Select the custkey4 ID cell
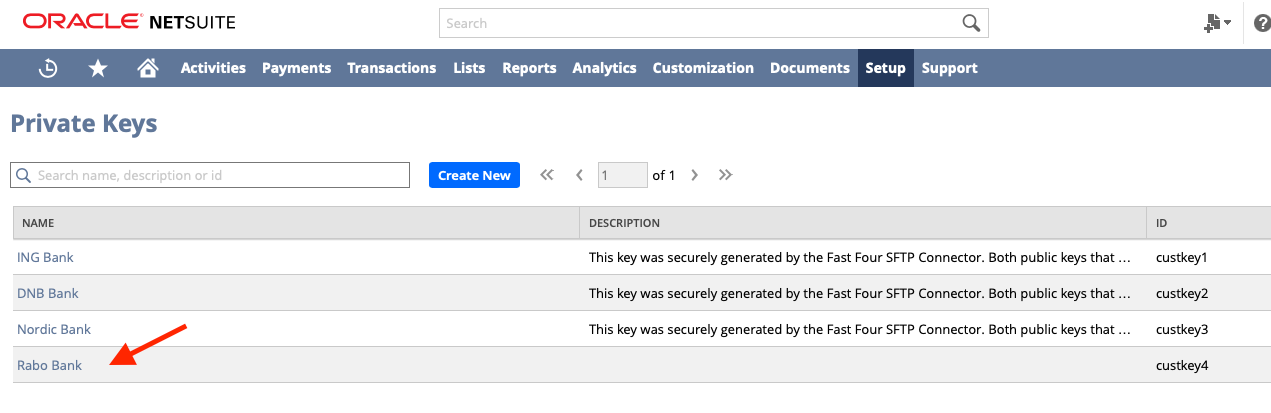Screen dimensions: 1271x413 click(x=1182, y=365)
